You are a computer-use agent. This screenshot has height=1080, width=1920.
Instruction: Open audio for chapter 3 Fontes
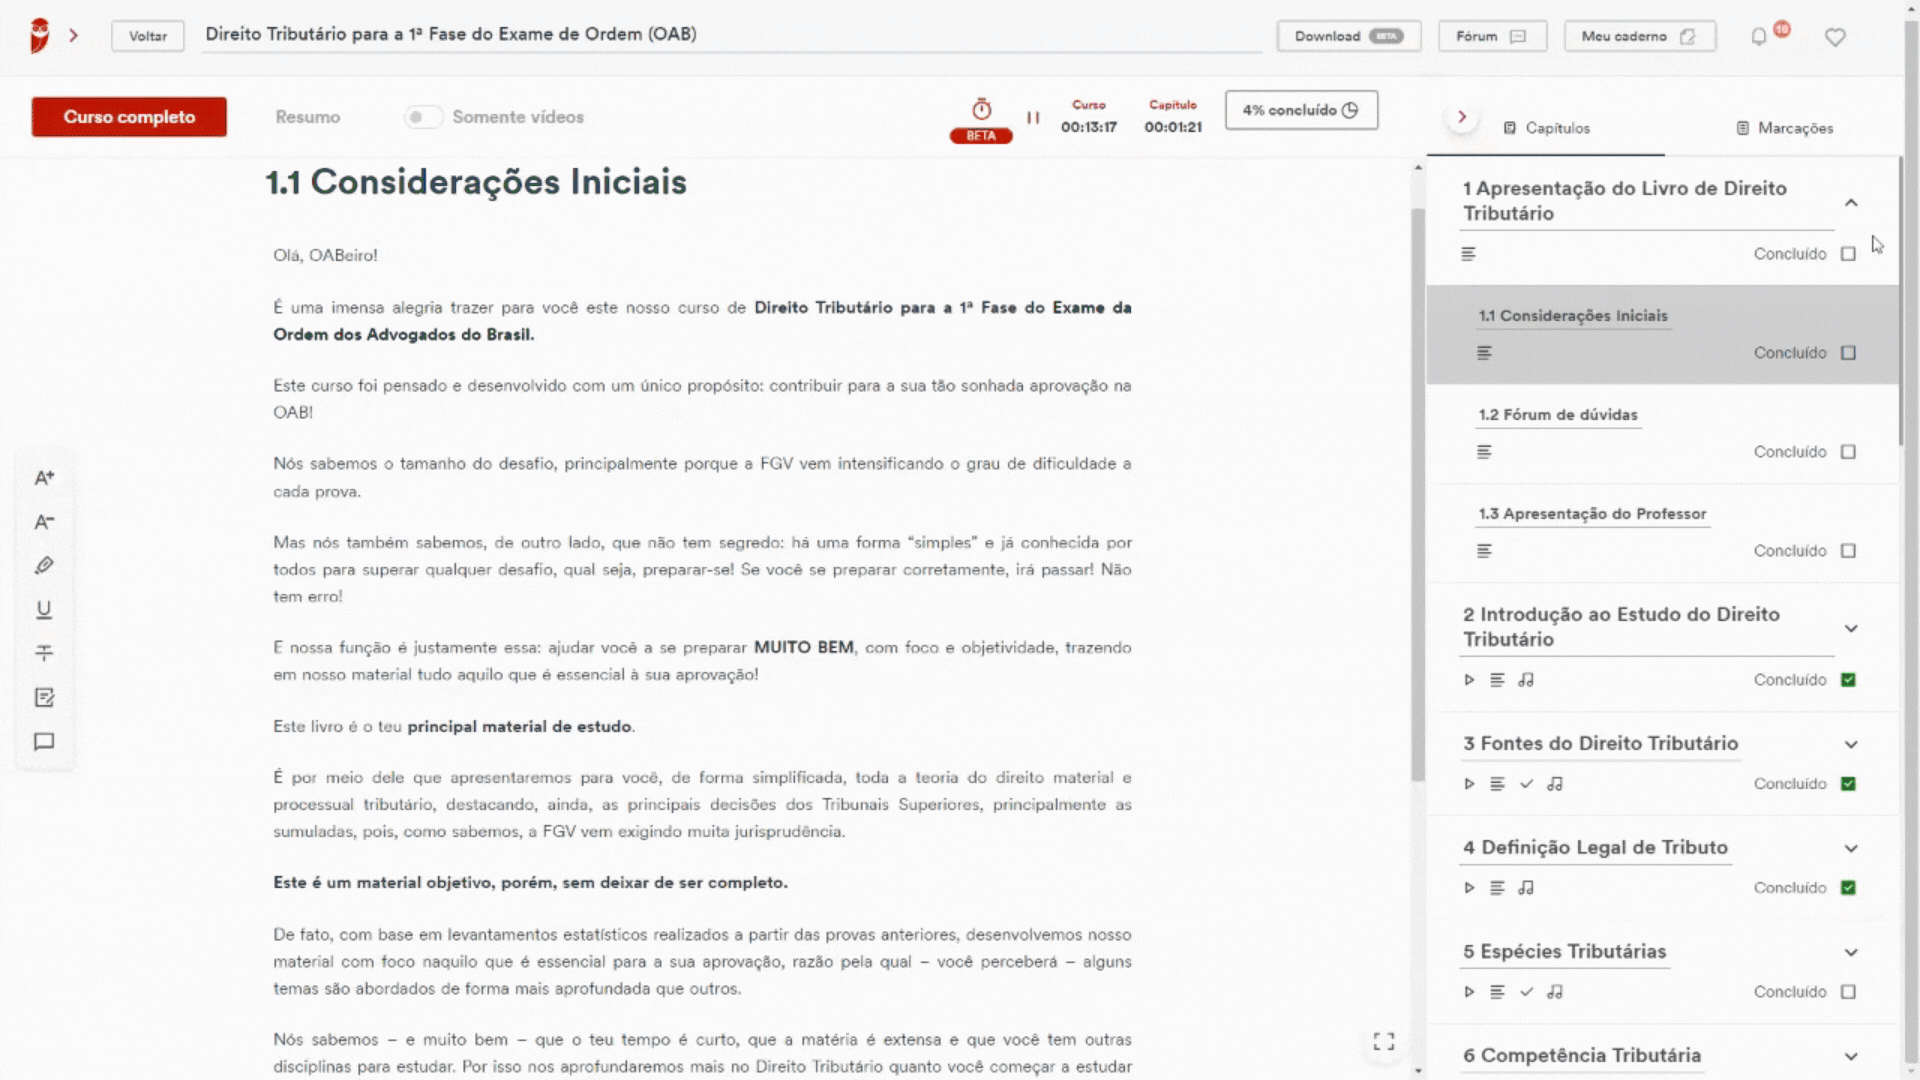[1555, 784]
